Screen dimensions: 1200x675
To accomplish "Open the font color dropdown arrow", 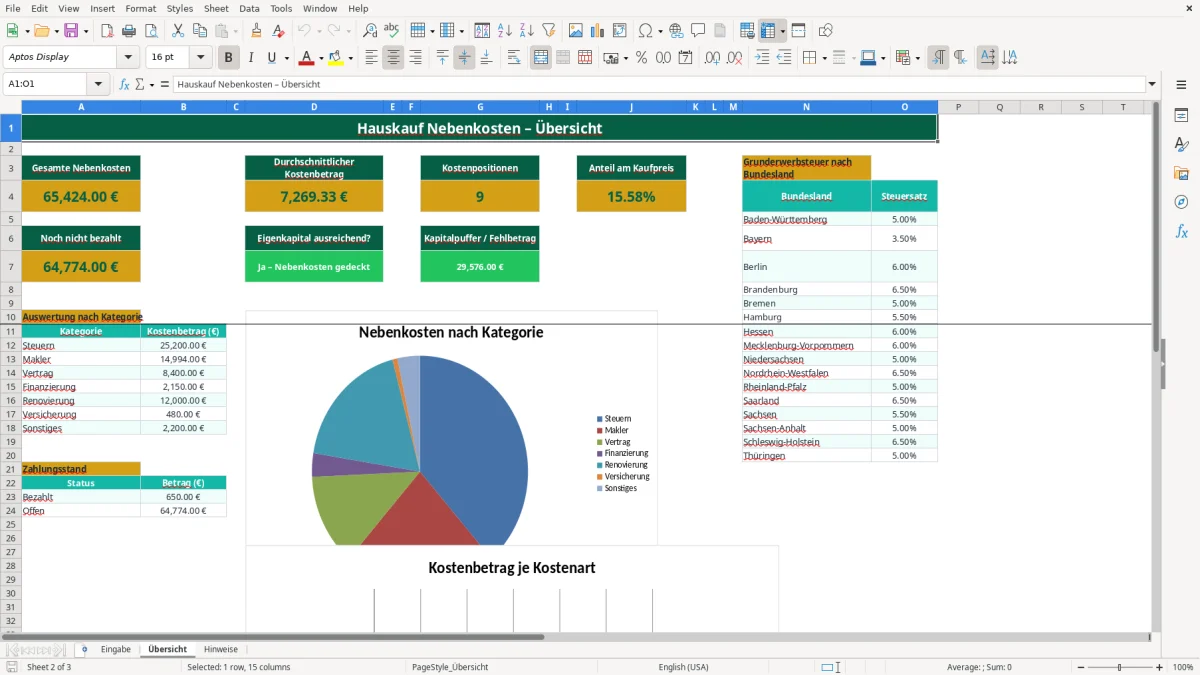I will pos(321,58).
